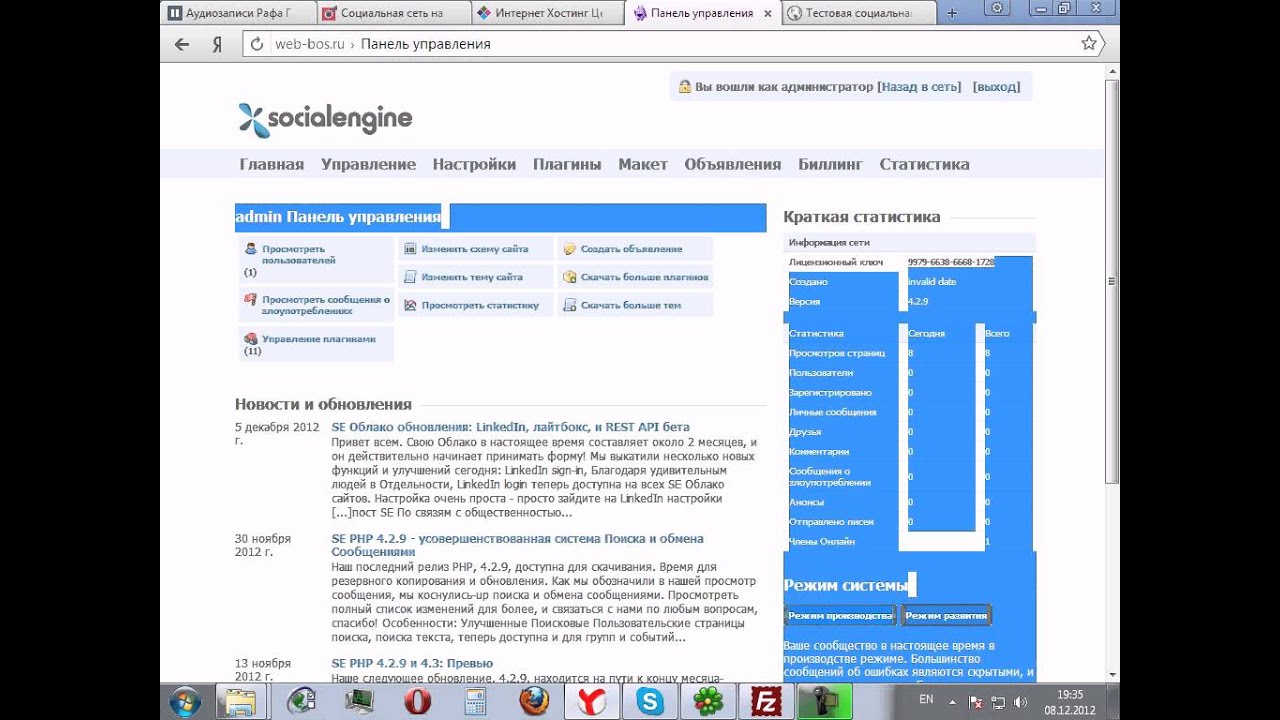Click the clock showing 19:35
Screen dimensions: 1280x720
(1070, 694)
